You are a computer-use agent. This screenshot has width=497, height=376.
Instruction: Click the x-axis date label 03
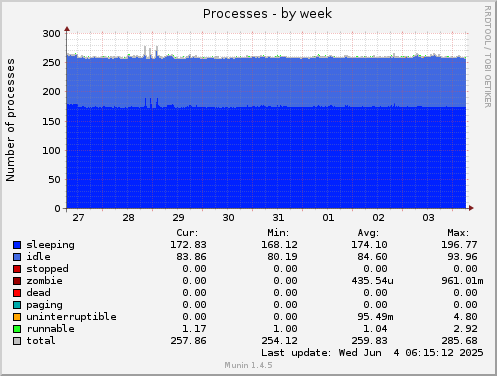(x=428, y=218)
